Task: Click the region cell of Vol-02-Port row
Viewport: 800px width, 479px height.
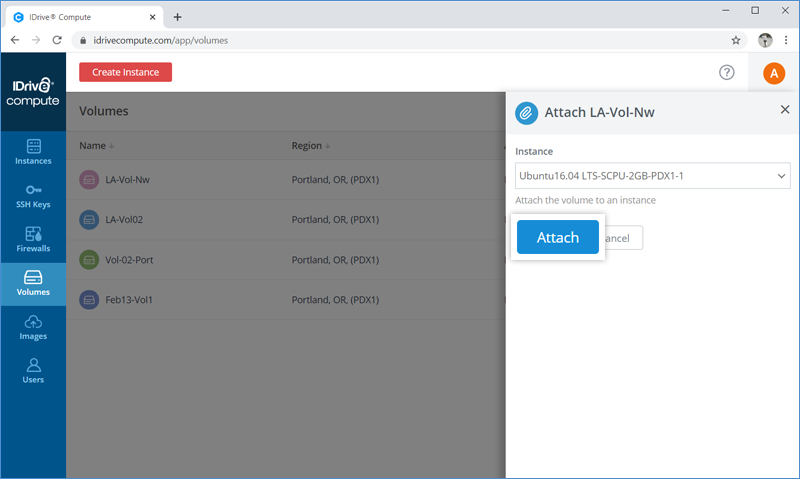Action: point(335,260)
